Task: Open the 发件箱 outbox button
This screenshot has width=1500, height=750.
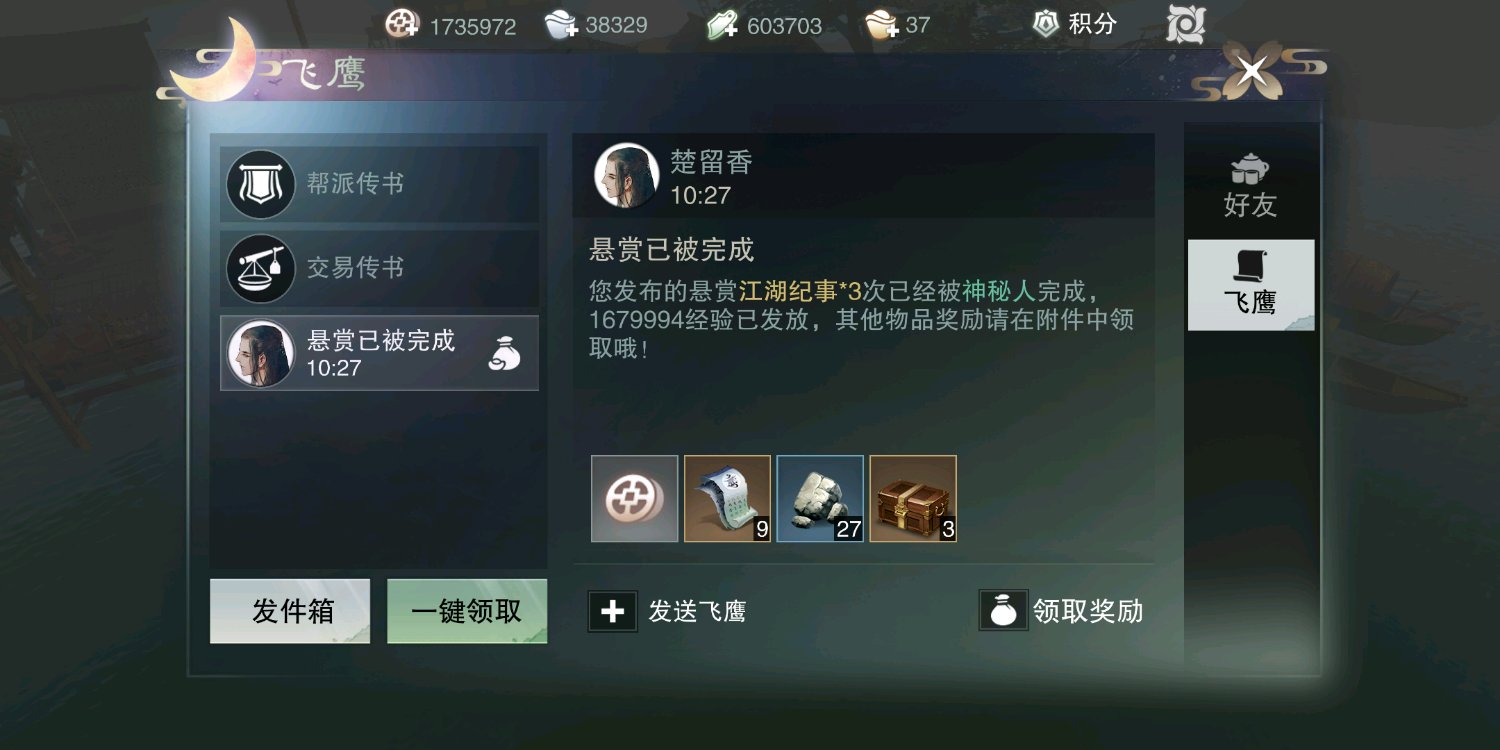Action: click(290, 611)
